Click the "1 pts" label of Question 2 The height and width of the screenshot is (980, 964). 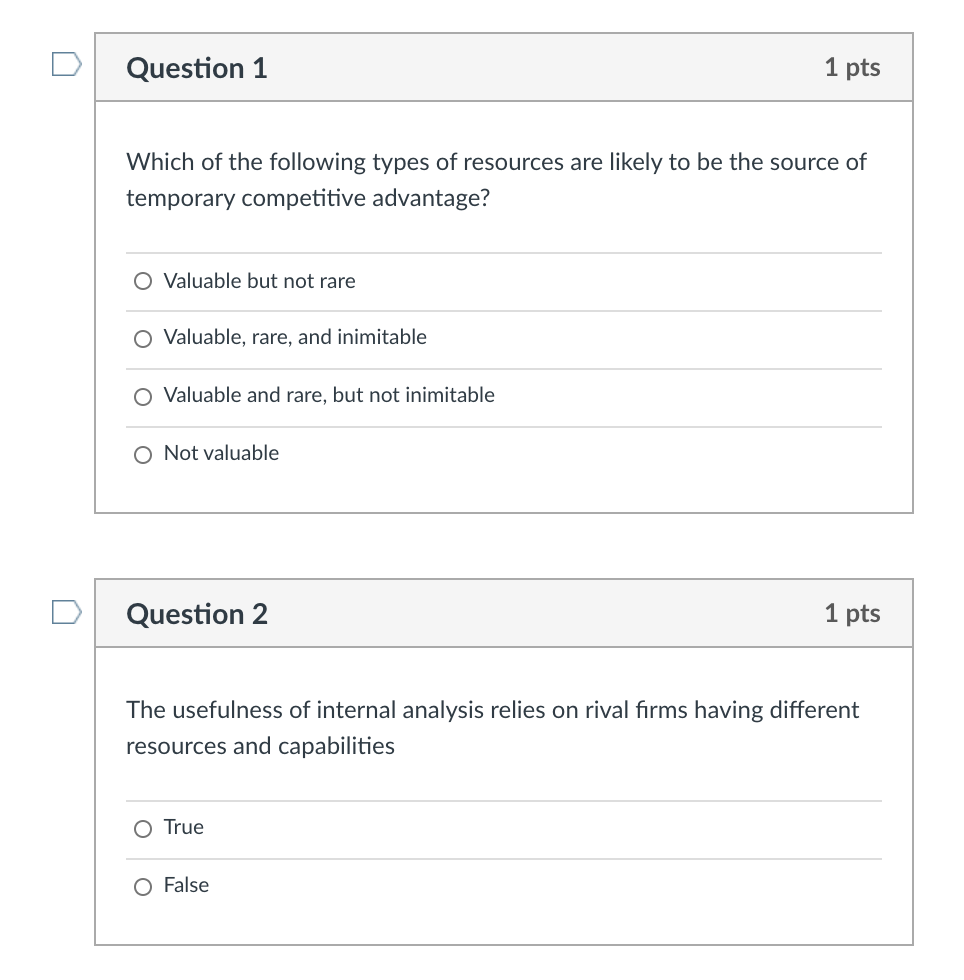click(852, 613)
